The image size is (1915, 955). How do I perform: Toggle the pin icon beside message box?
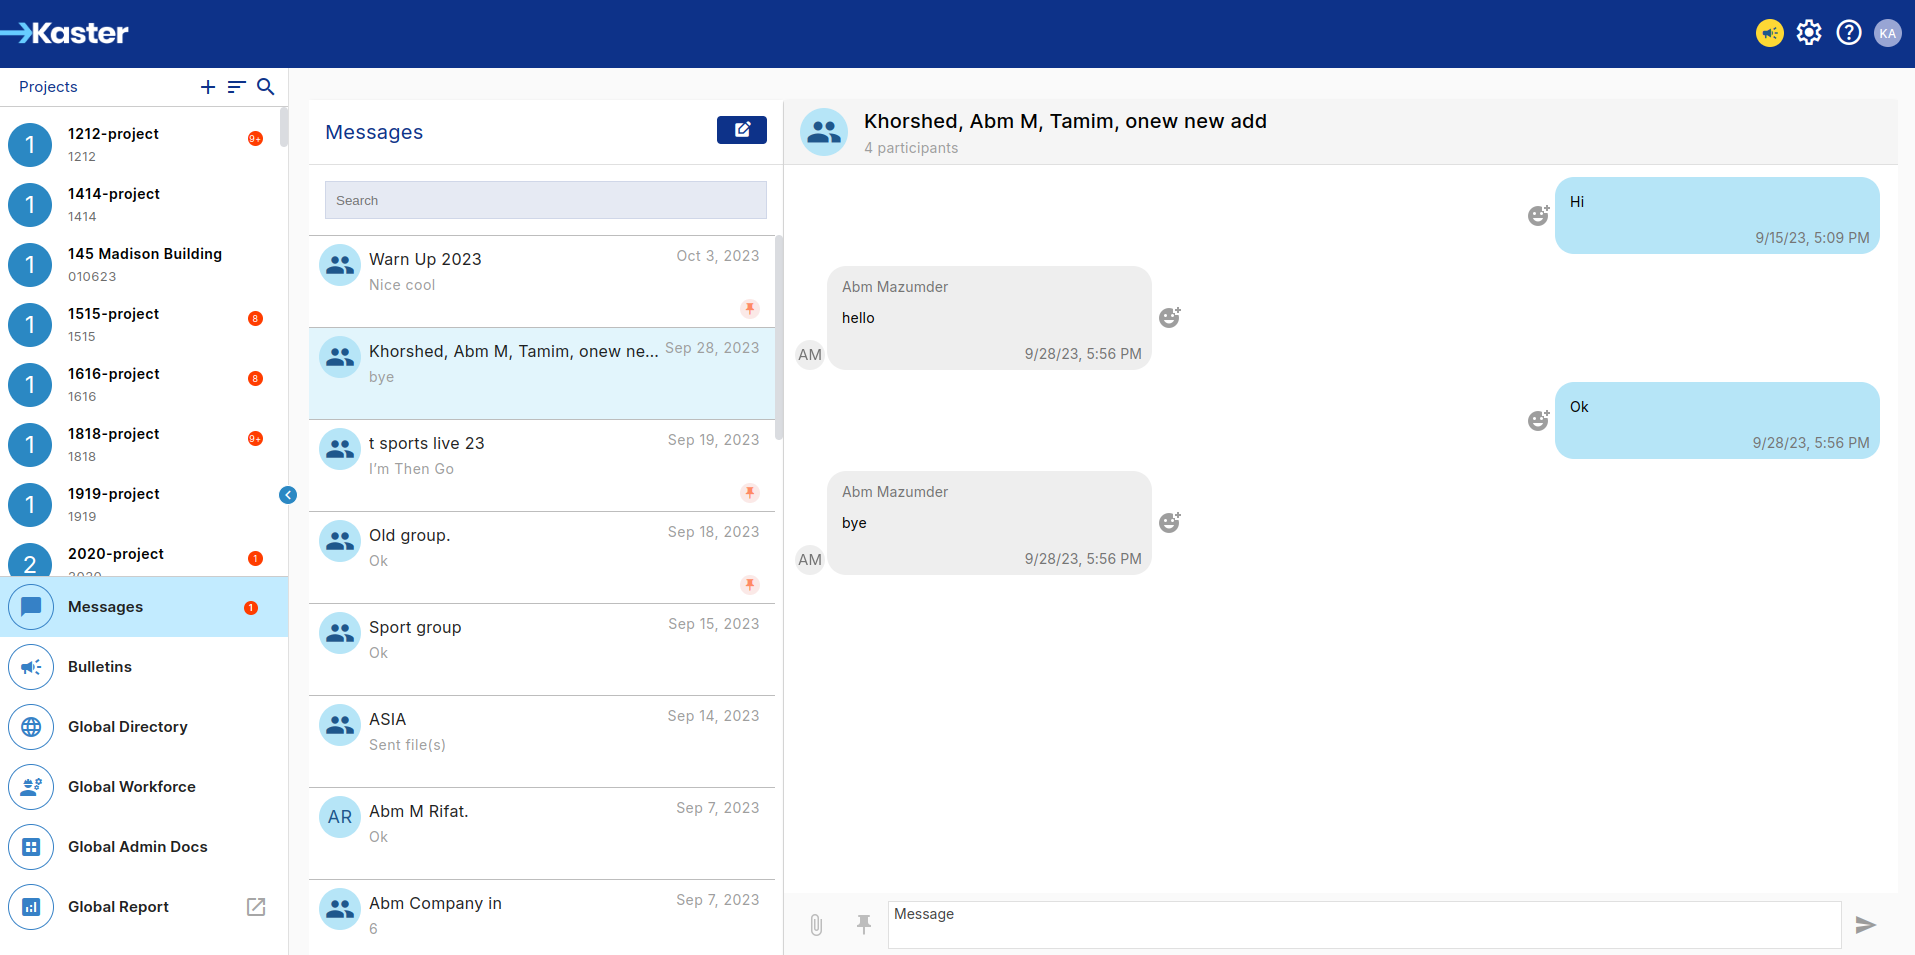[x=864, y=925]
